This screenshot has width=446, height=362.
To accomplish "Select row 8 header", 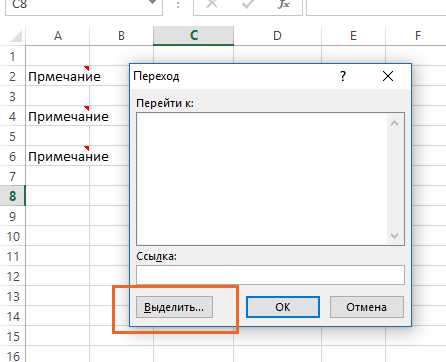I will (x=12, y=196).
